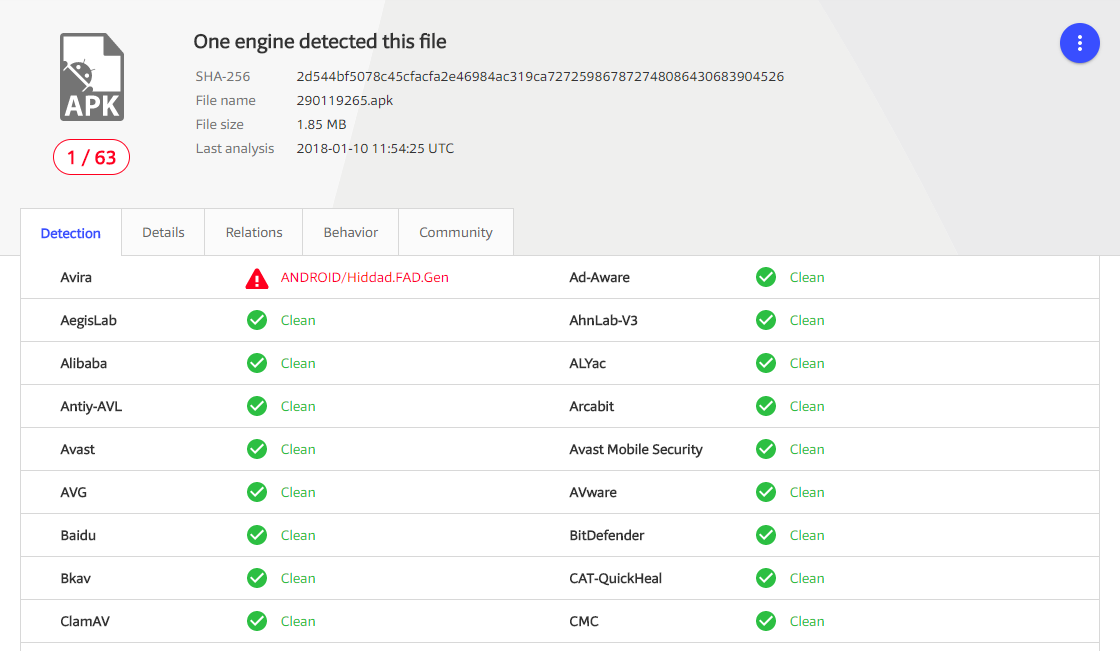This screenshot has height=651, width=1120.
Task: Click the green check icon for AVG
Action: pyautogui.click(x=257, y=492)
